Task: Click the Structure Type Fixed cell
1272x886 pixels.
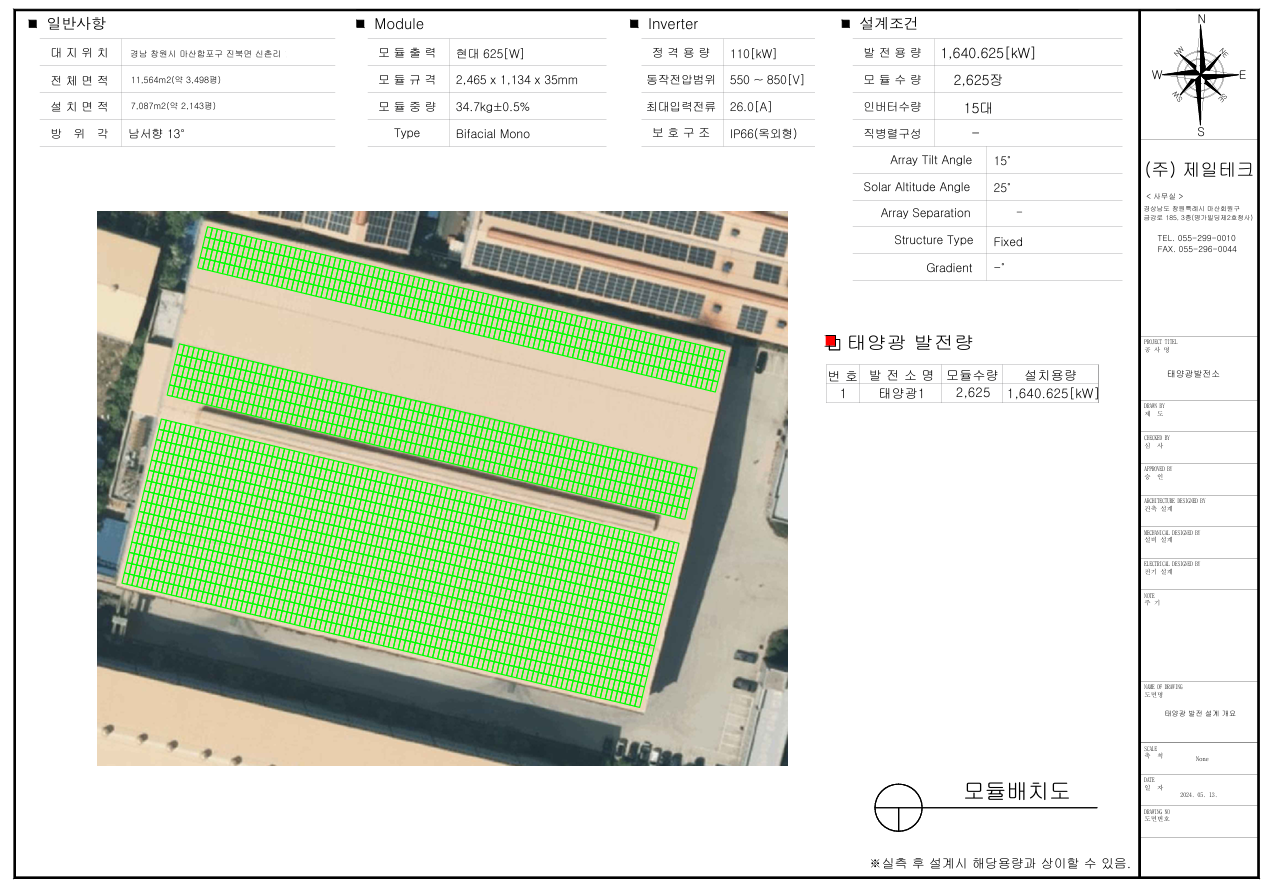Action: 1008,241
